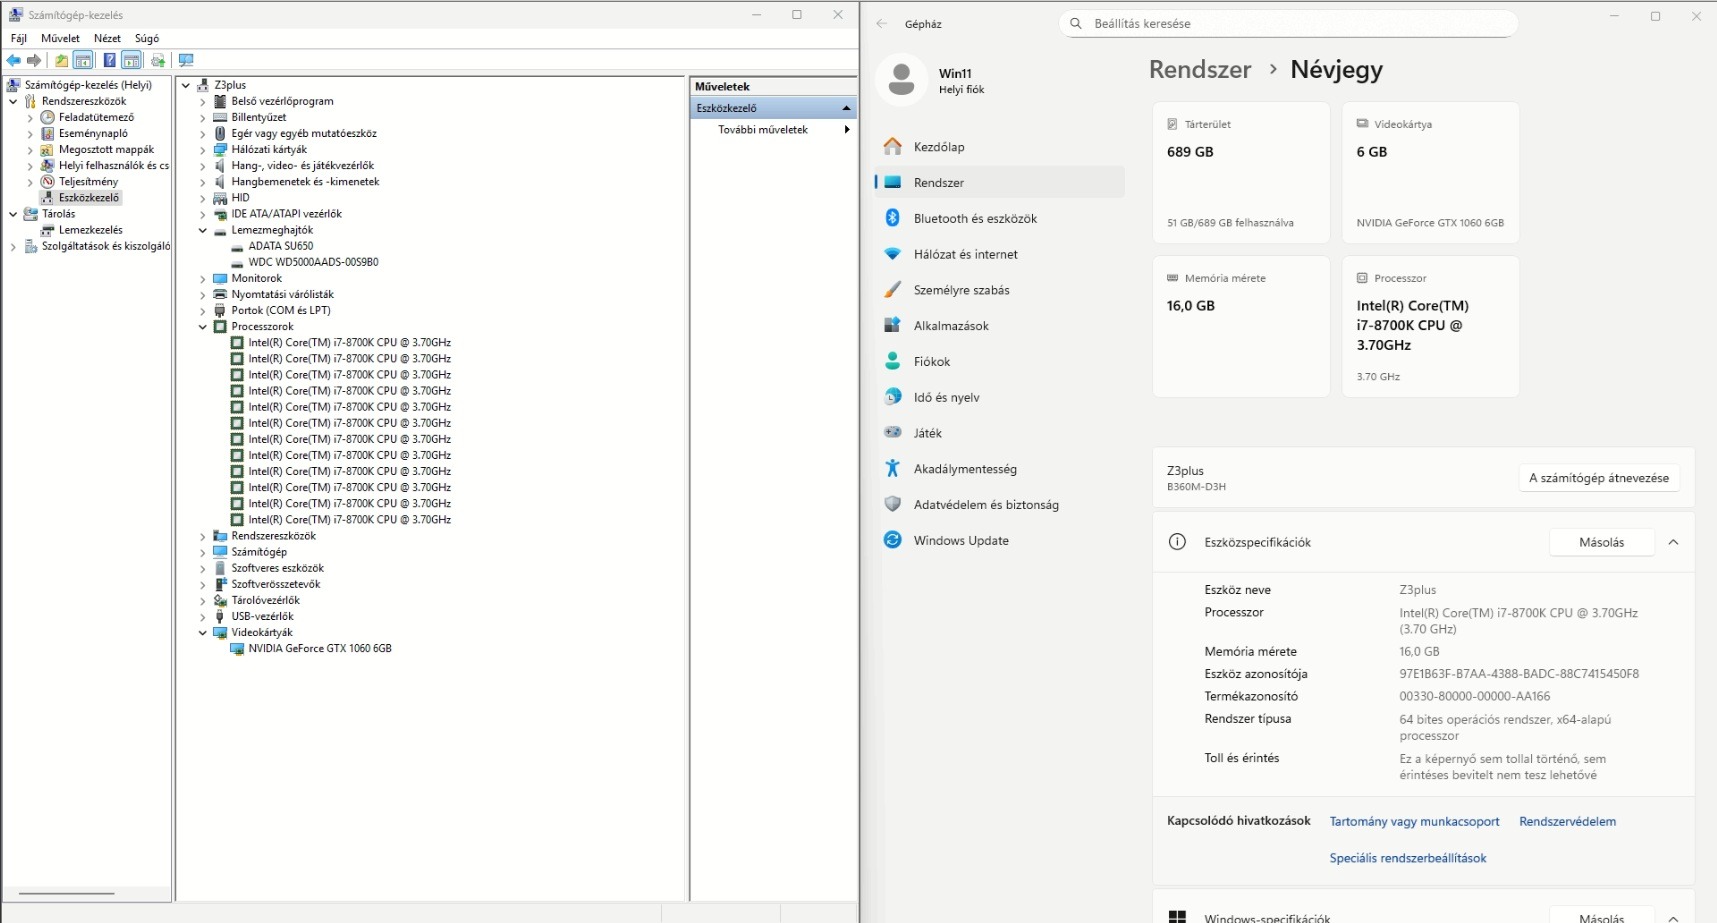Collapse the Videokártyák device category

pyautogui.click(x=203, y=633)
